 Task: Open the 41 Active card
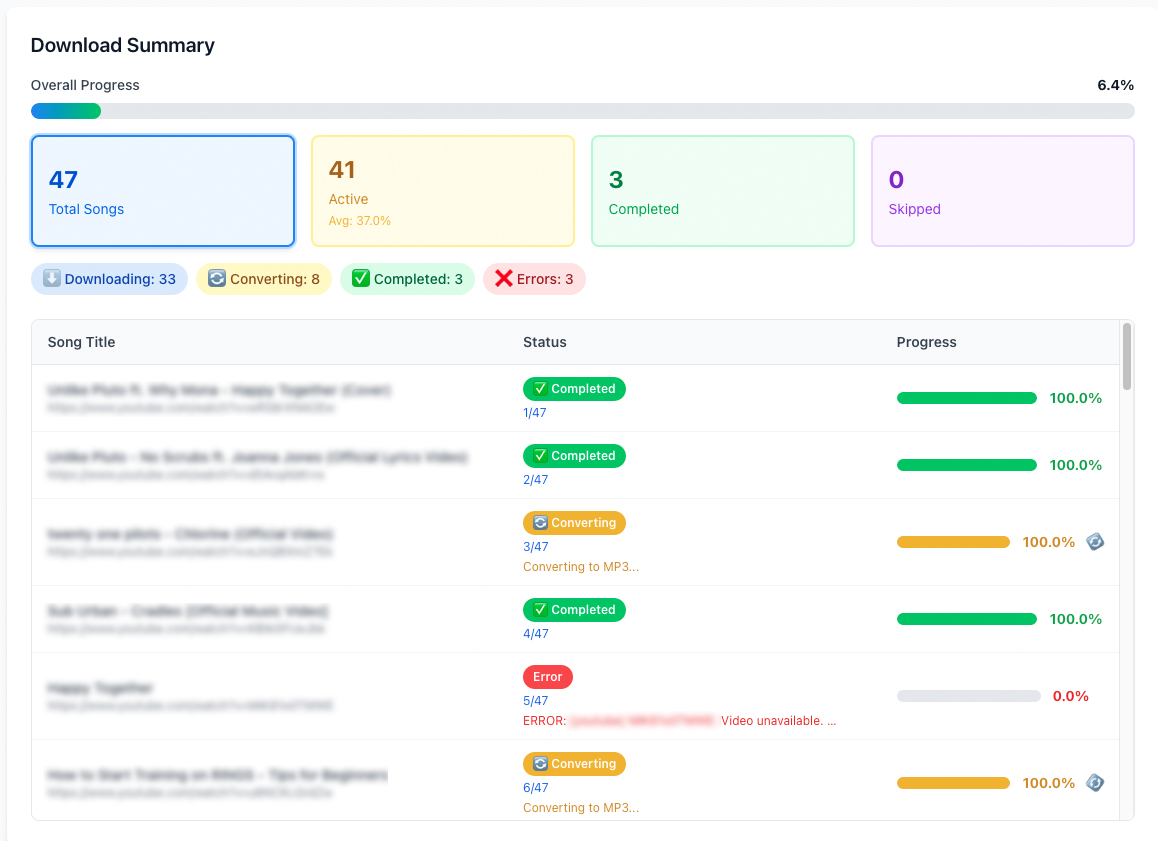click(443, 191)
